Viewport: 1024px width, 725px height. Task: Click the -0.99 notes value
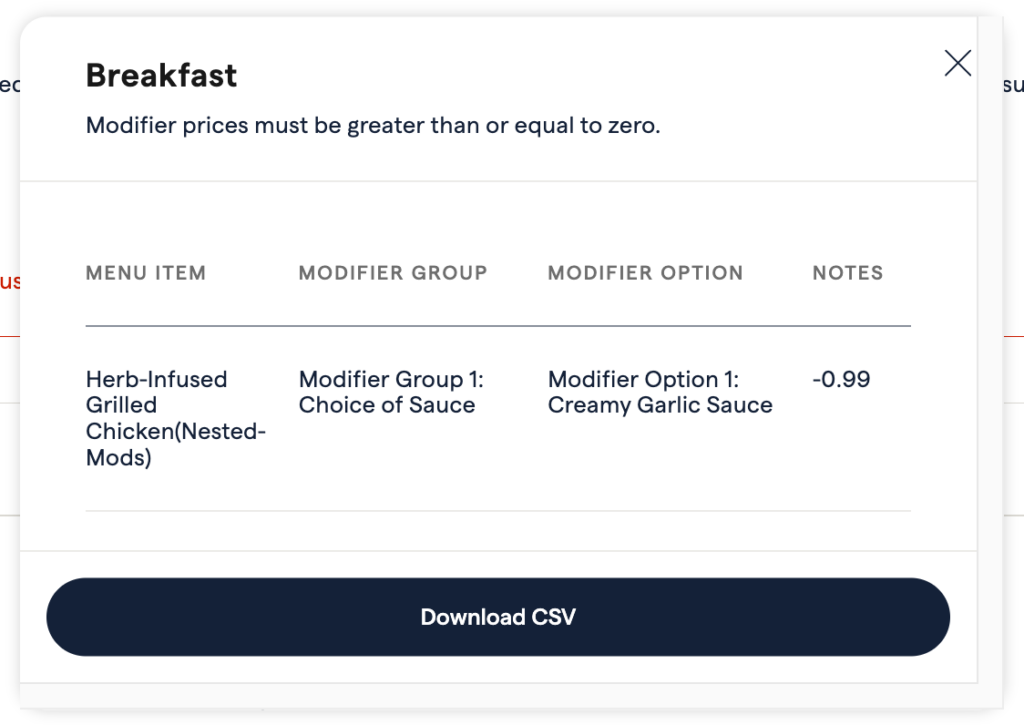click(841, 380)
